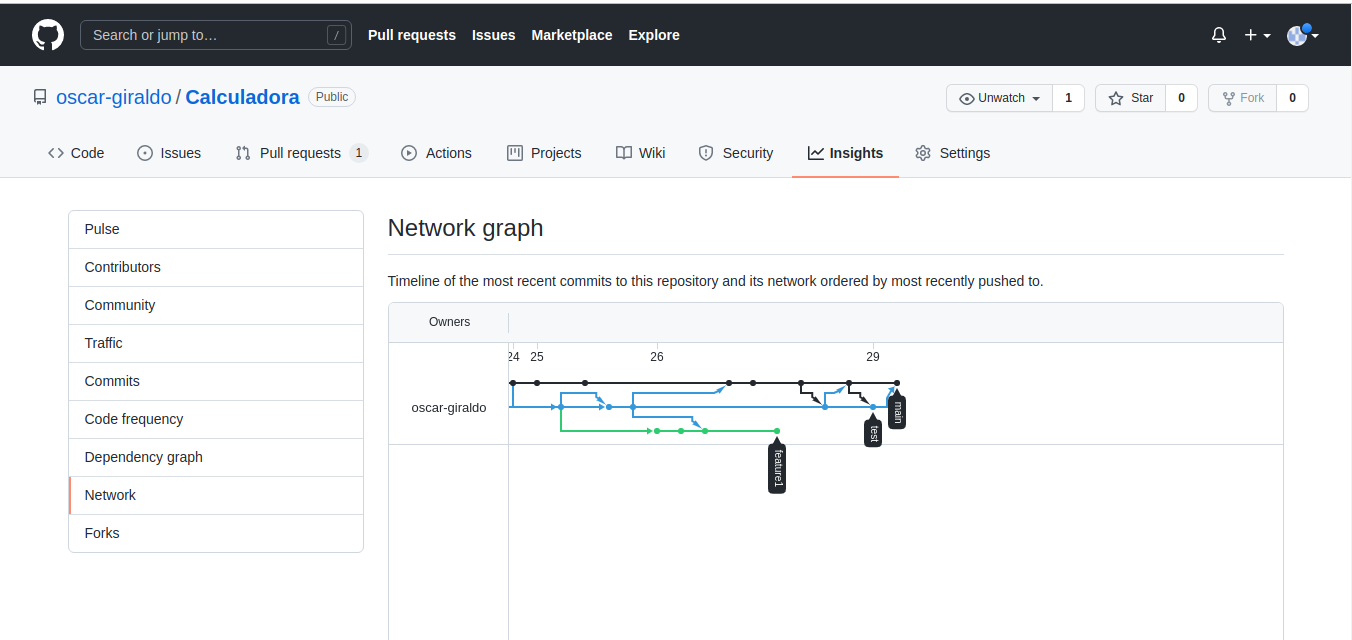The image size is (1352, 640).
Task: Click the oscar-giraldo owner label in graph
Action: [449, 408]
